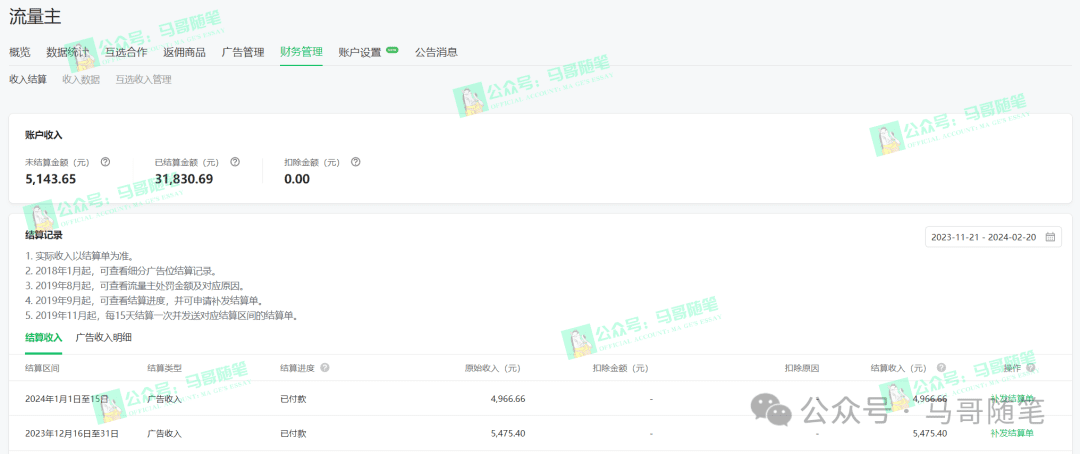Go to the 互选合作 tab
1080x454 pixels.
pos(125,52)
